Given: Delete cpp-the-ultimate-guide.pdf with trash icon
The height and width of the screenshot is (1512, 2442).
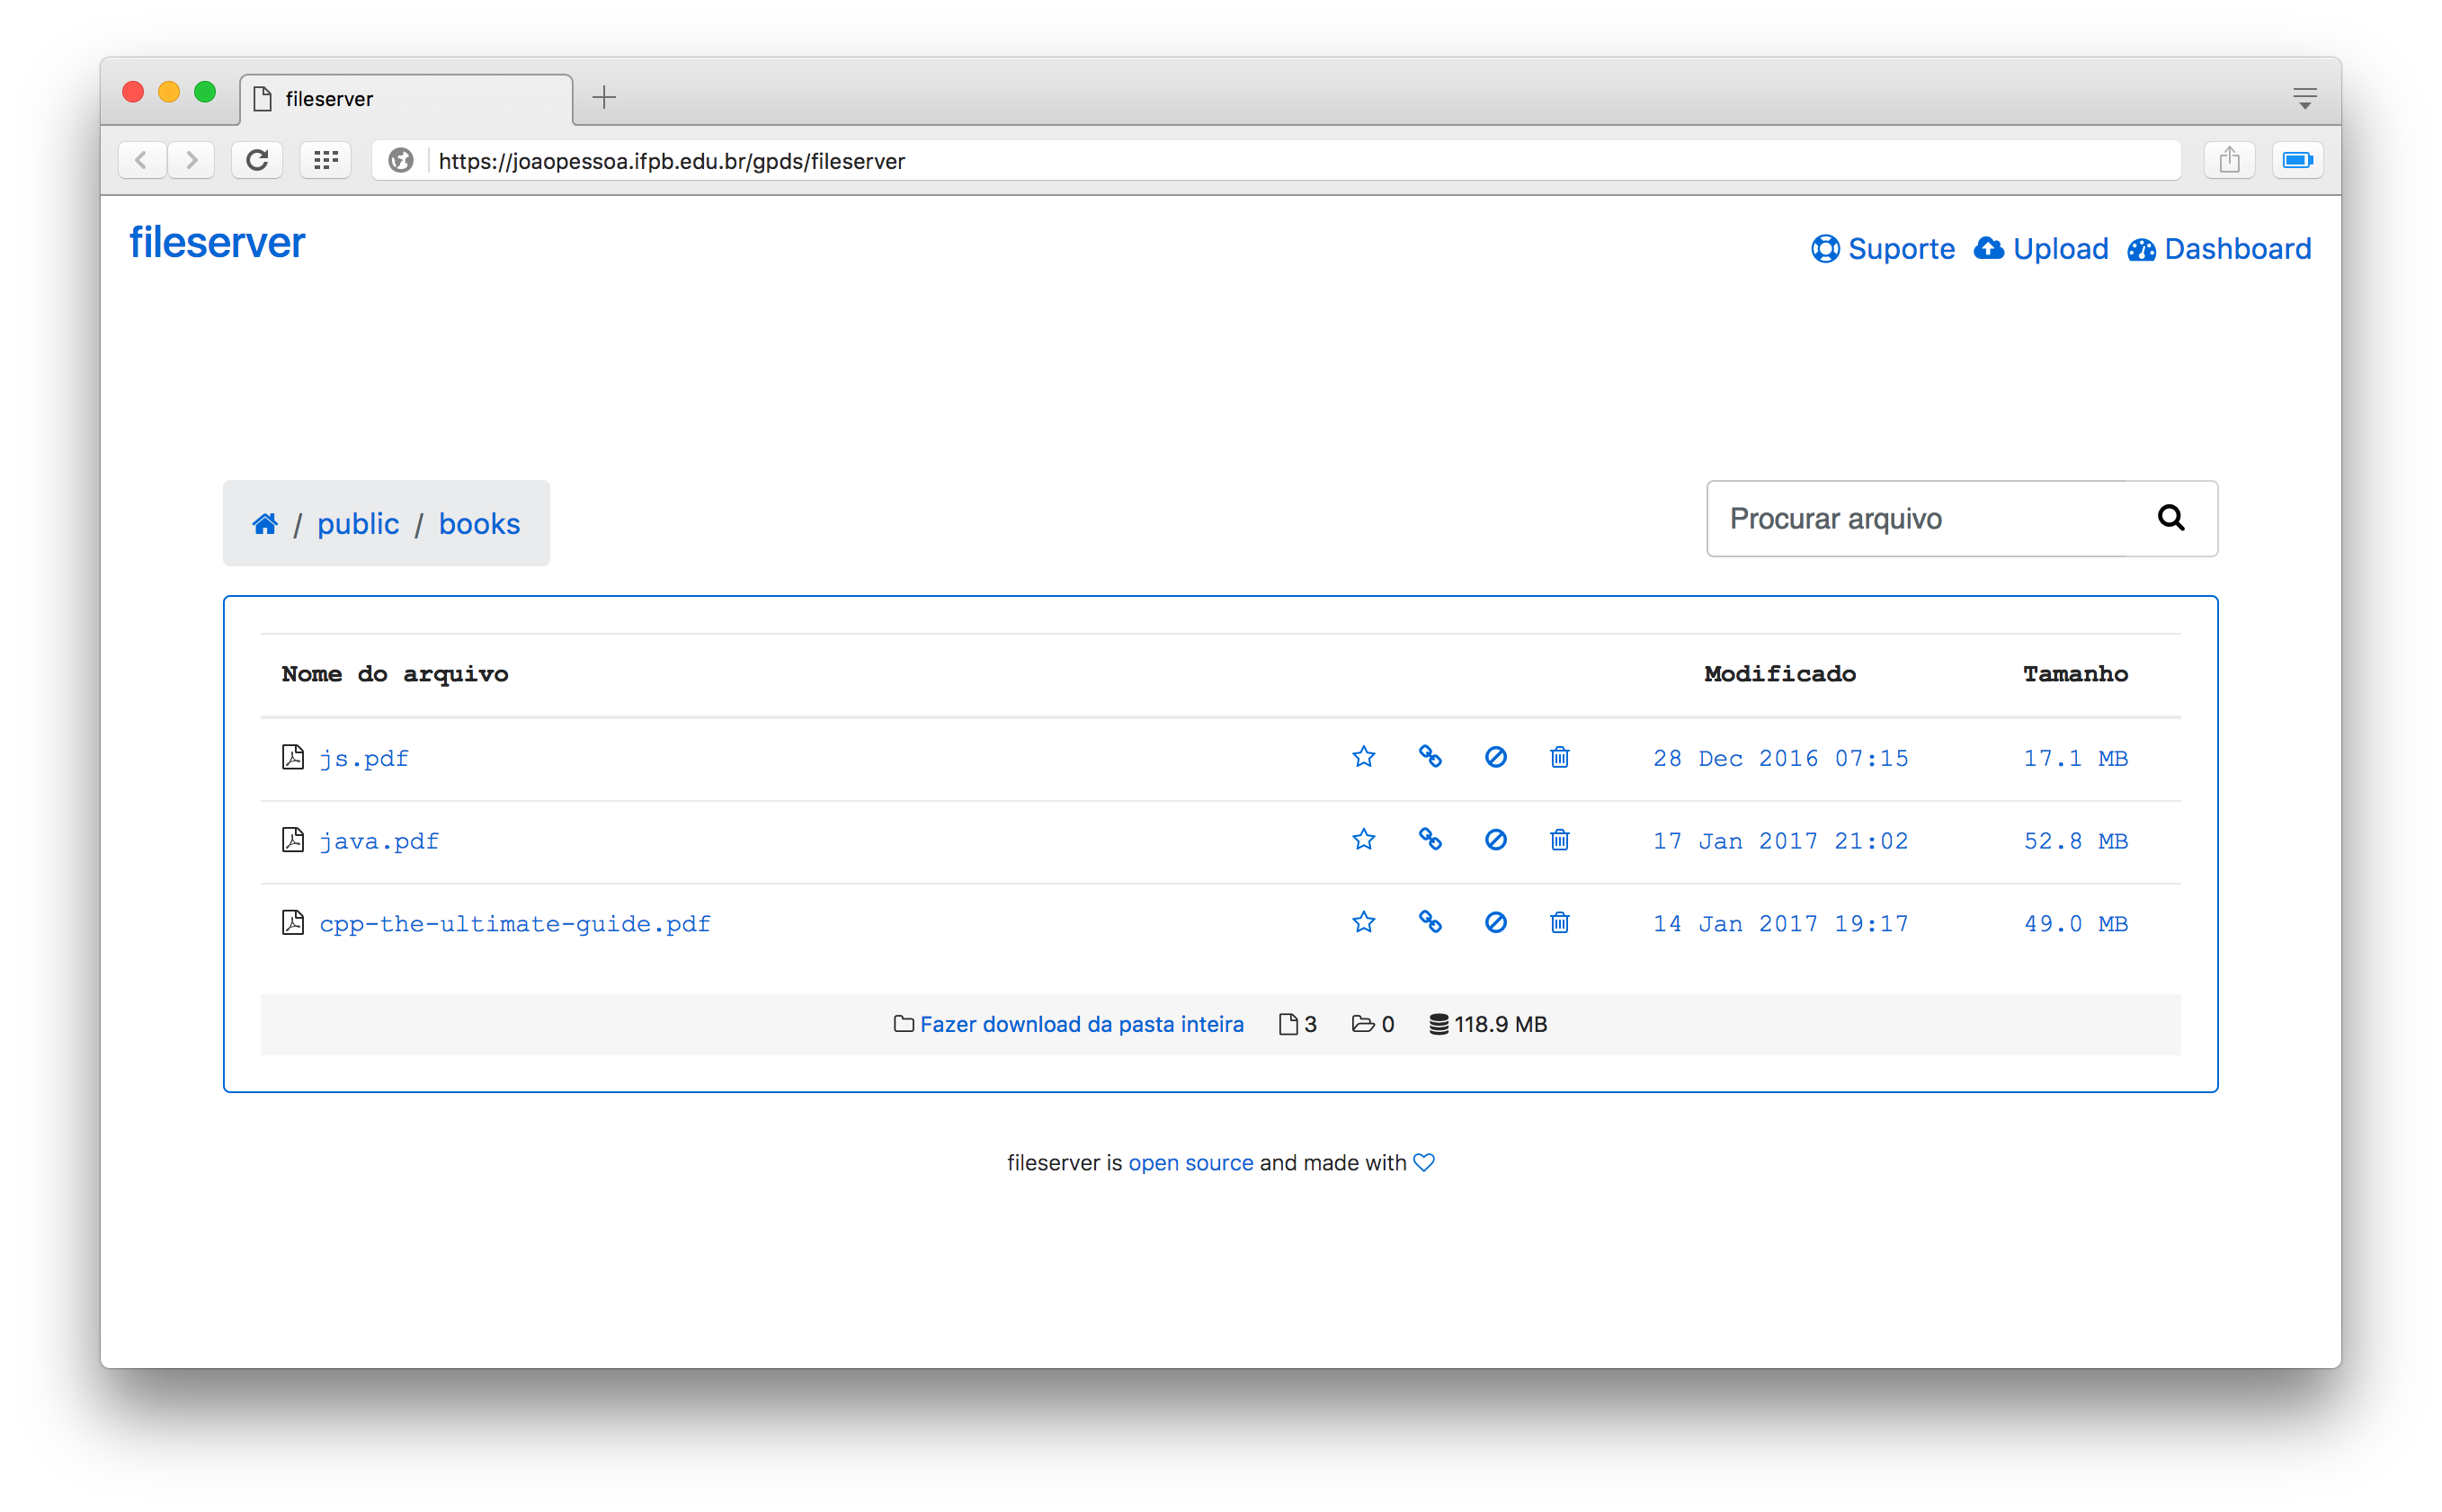Looking at the screenshot, I should coord(1559,922).
